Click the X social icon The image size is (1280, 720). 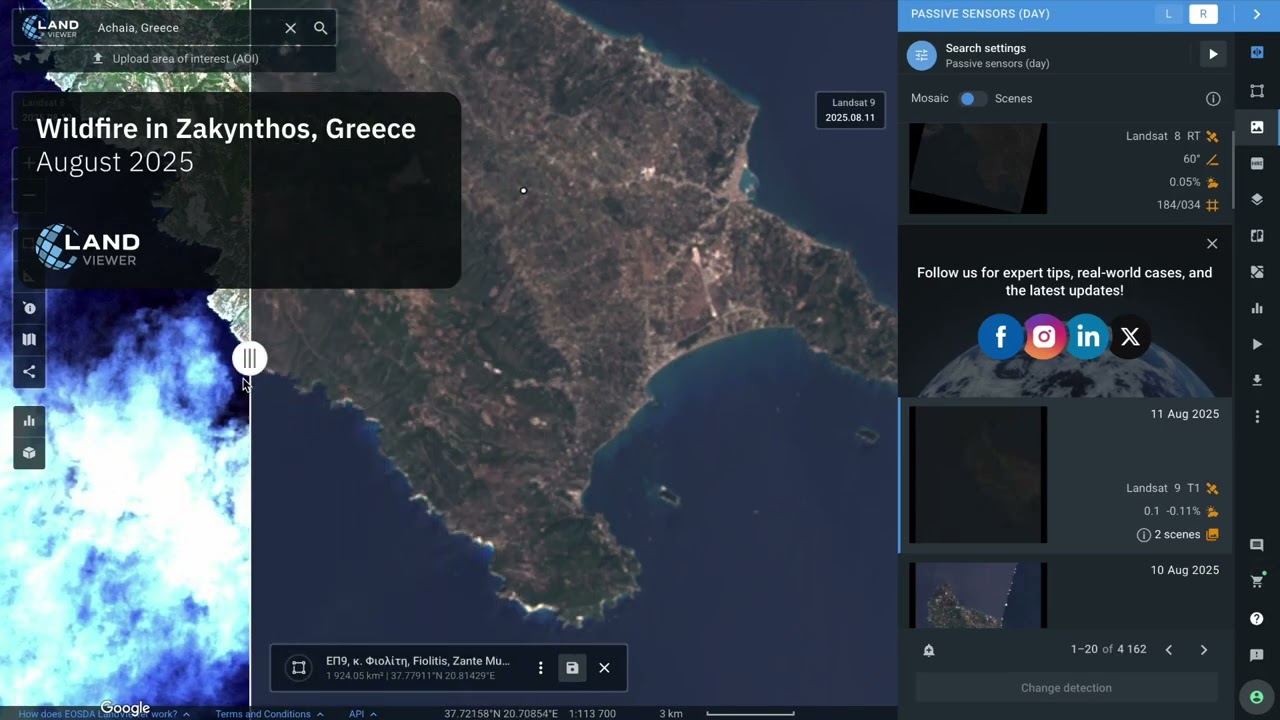click(x=1130, y=337)
